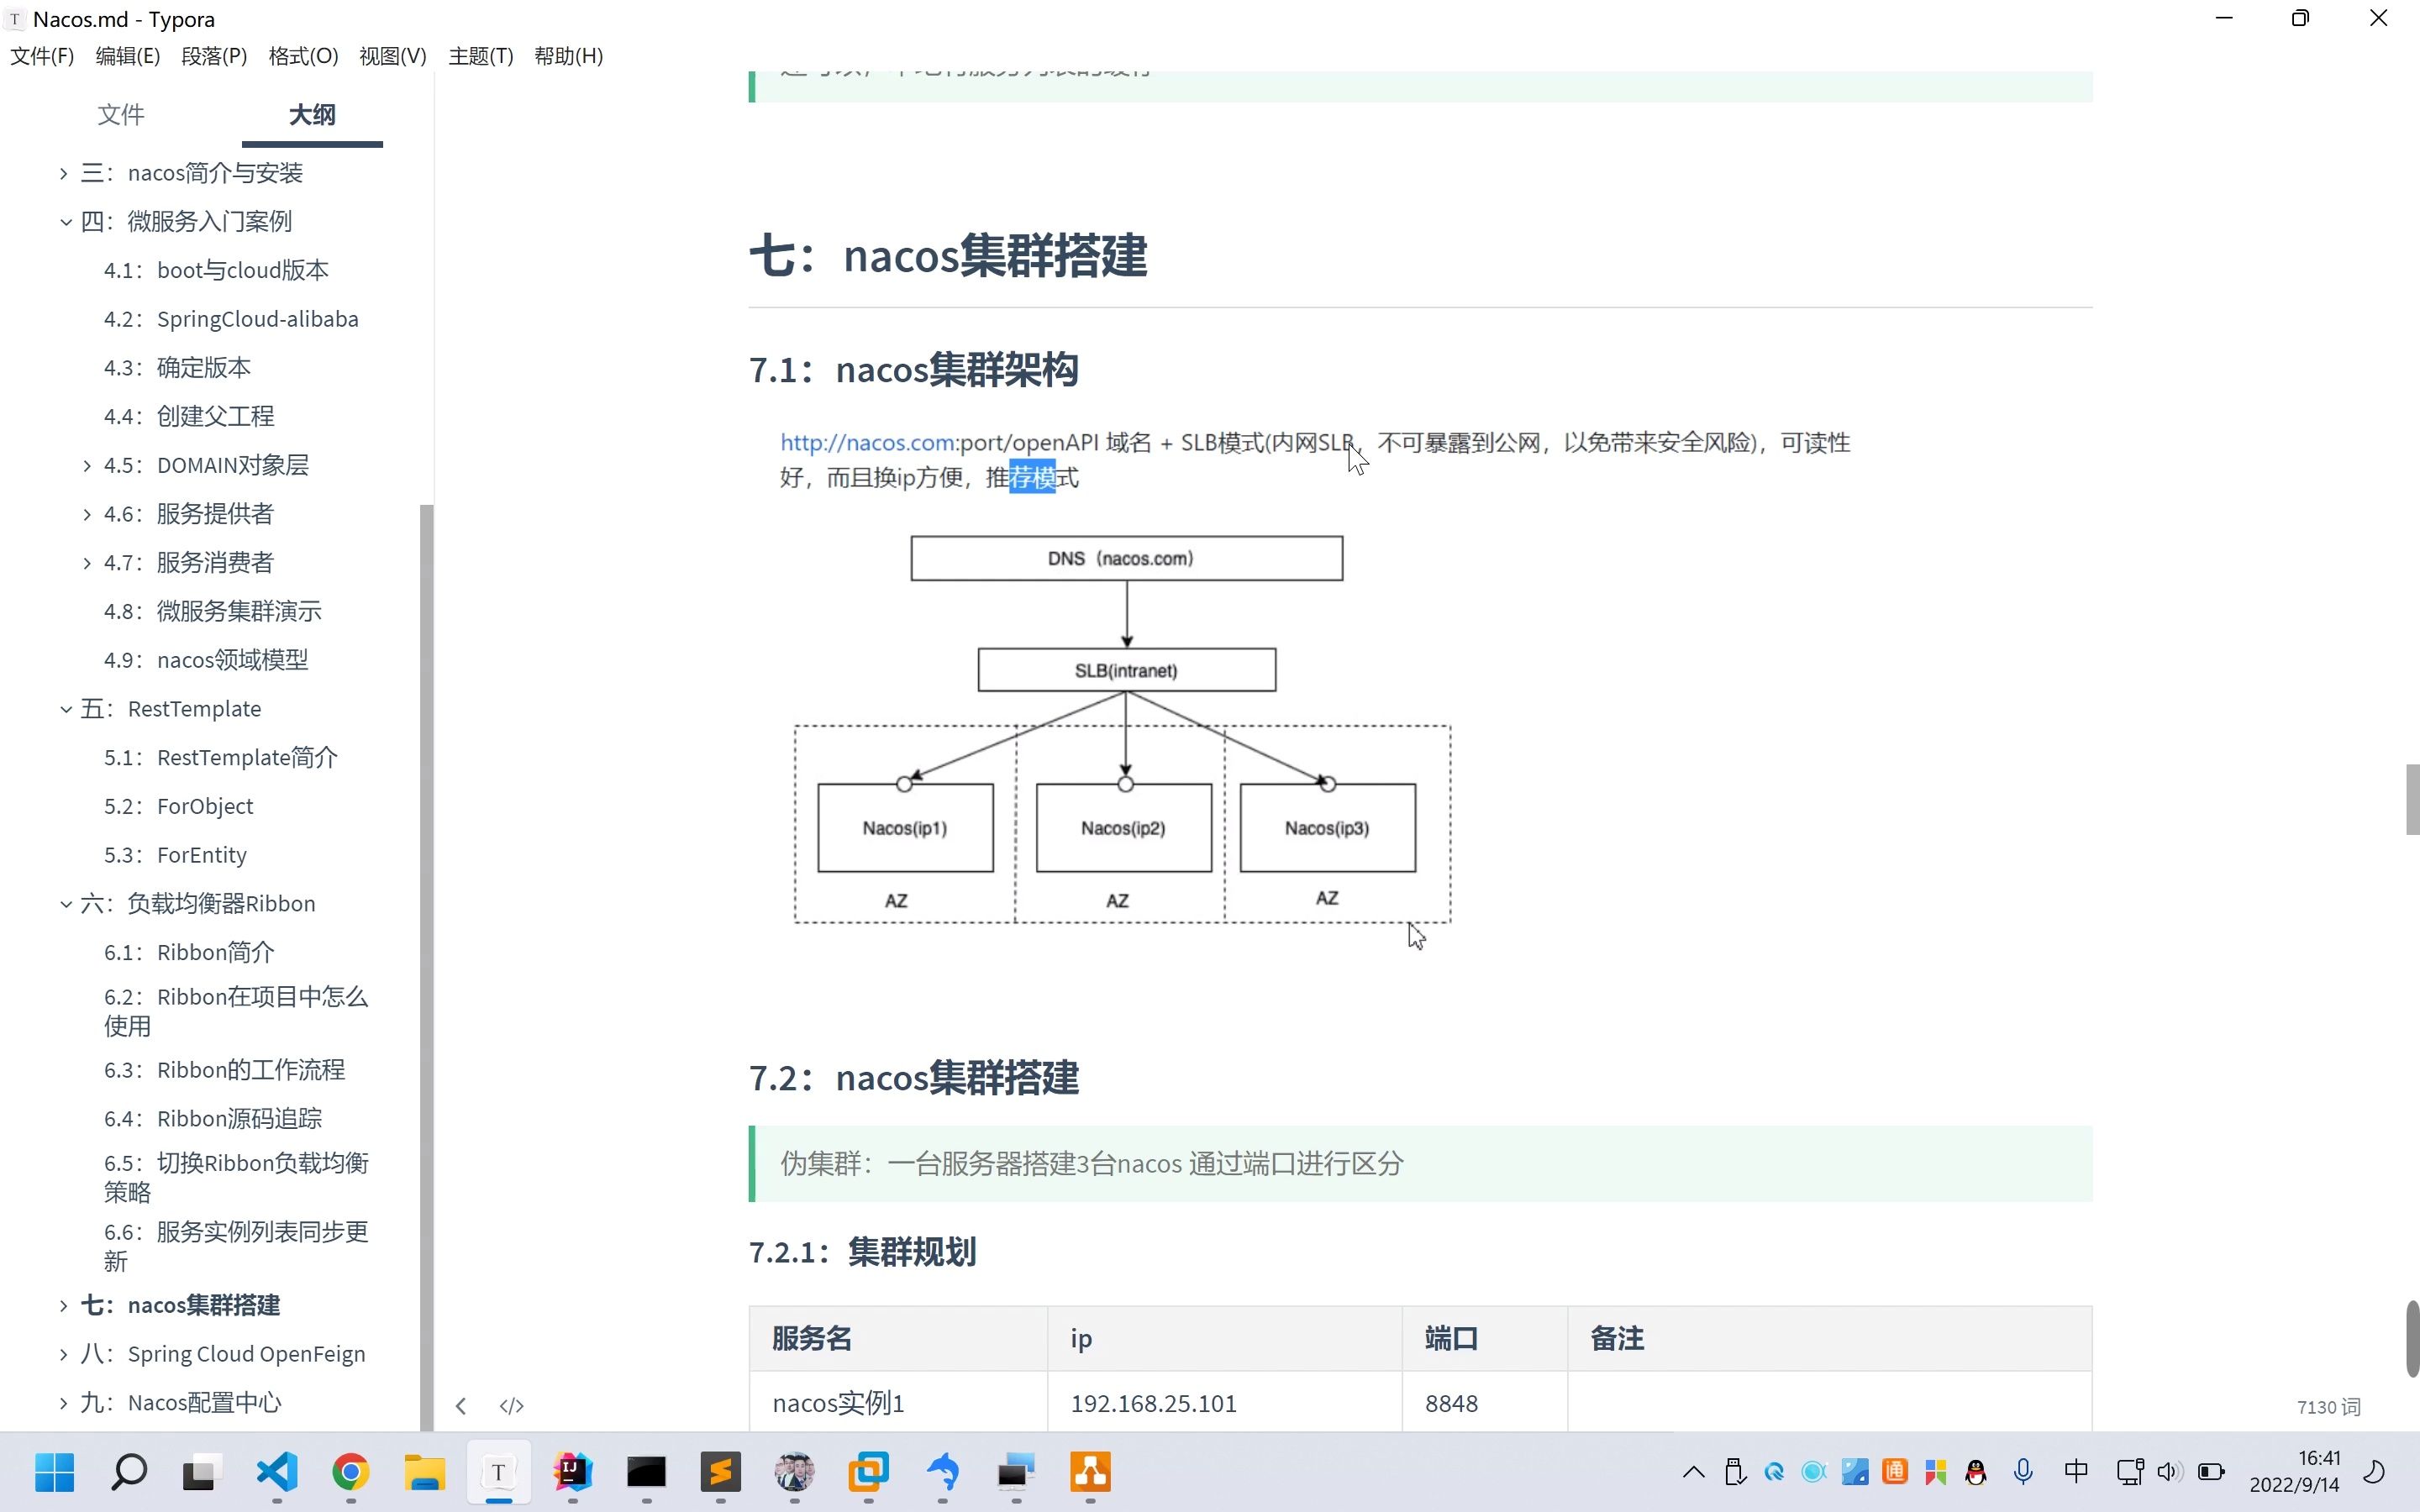Image resolution: width=2420 pixels, height=1512 pixels.
Task: Open IntelliJ IDEA from taskbar
Action: pos(572,1471)
